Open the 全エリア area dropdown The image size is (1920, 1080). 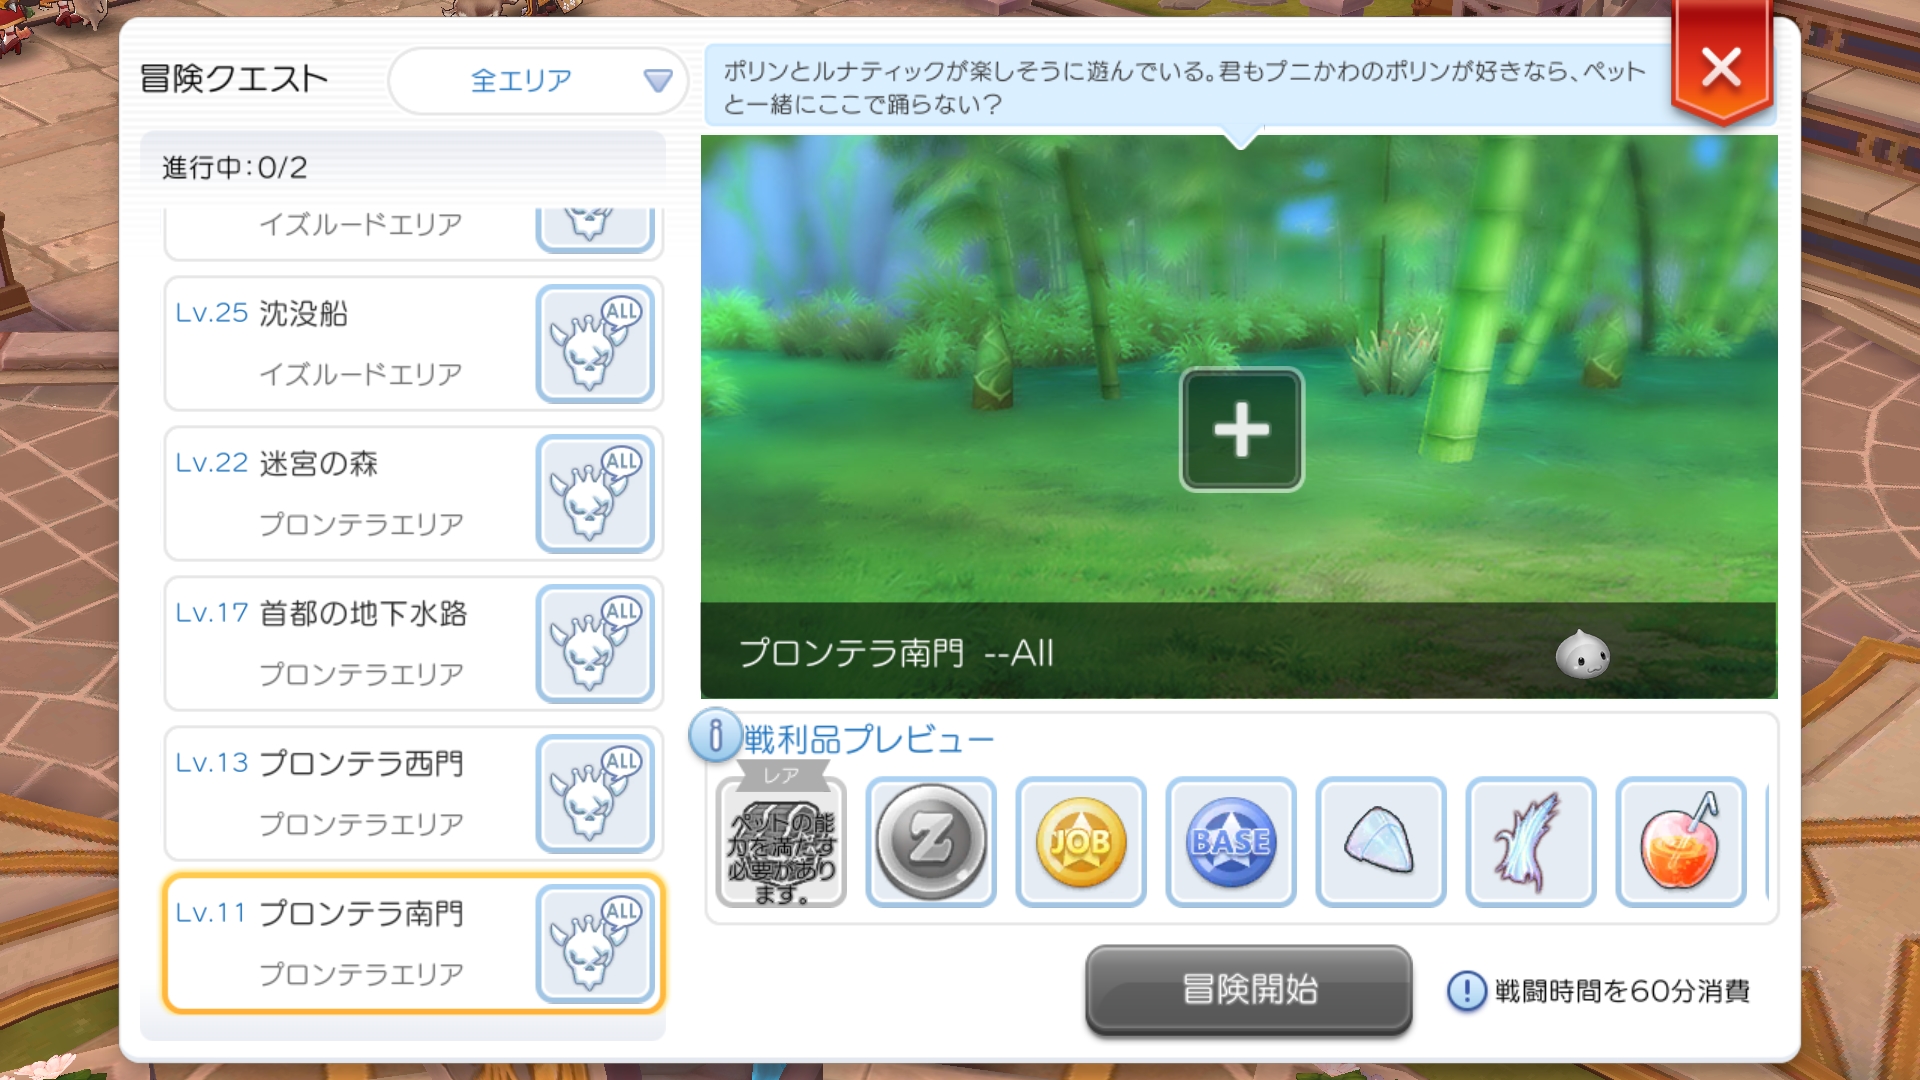(x=538, y=80)
